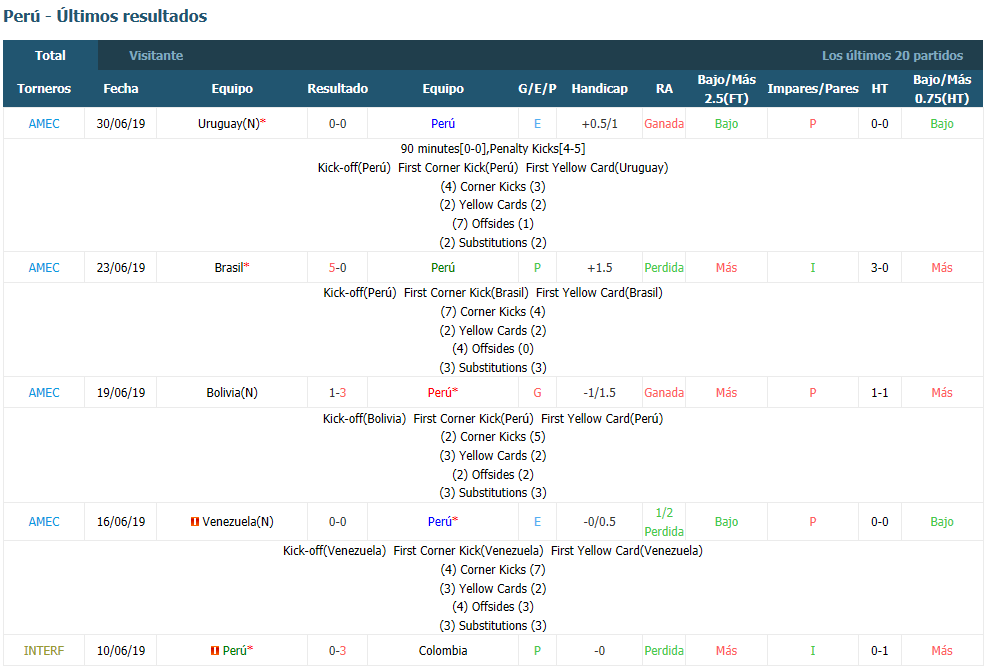Screen dimensions: 992x666
Task: Click date 16/06/19
Action: [x=120, y=522]
